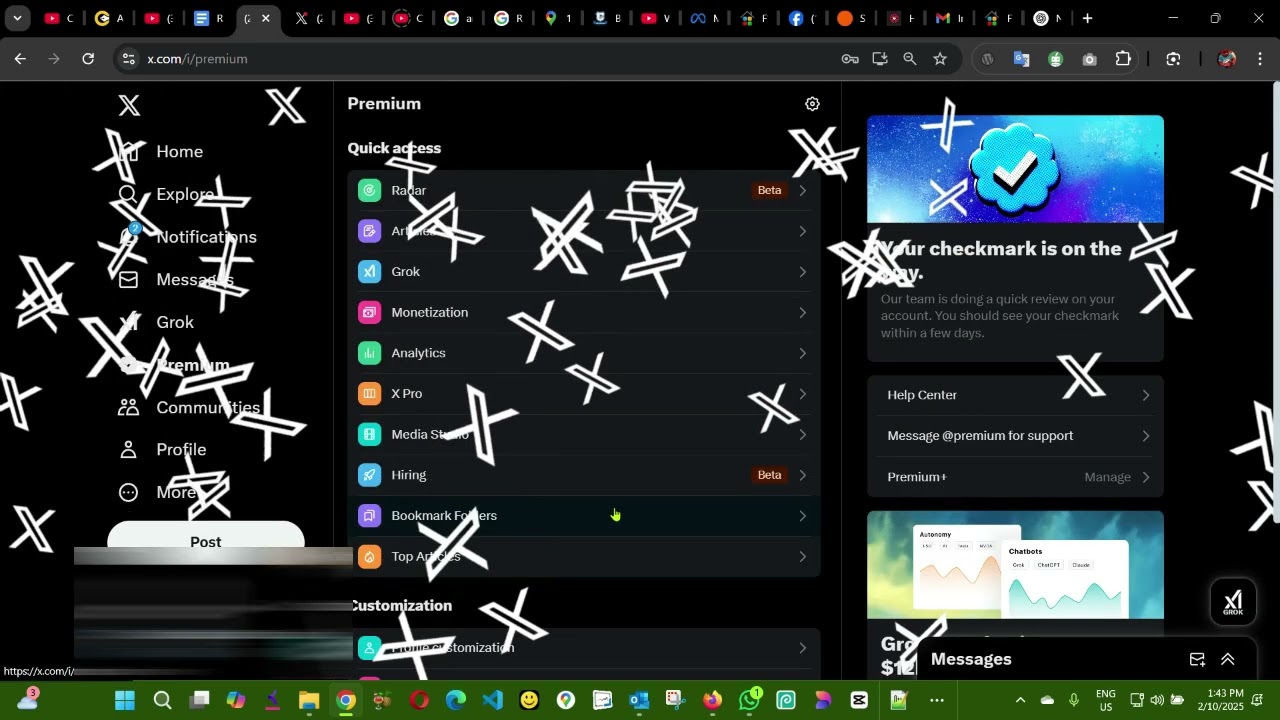
Task: Open the Grok row chevron
Action: coord(802,272)
